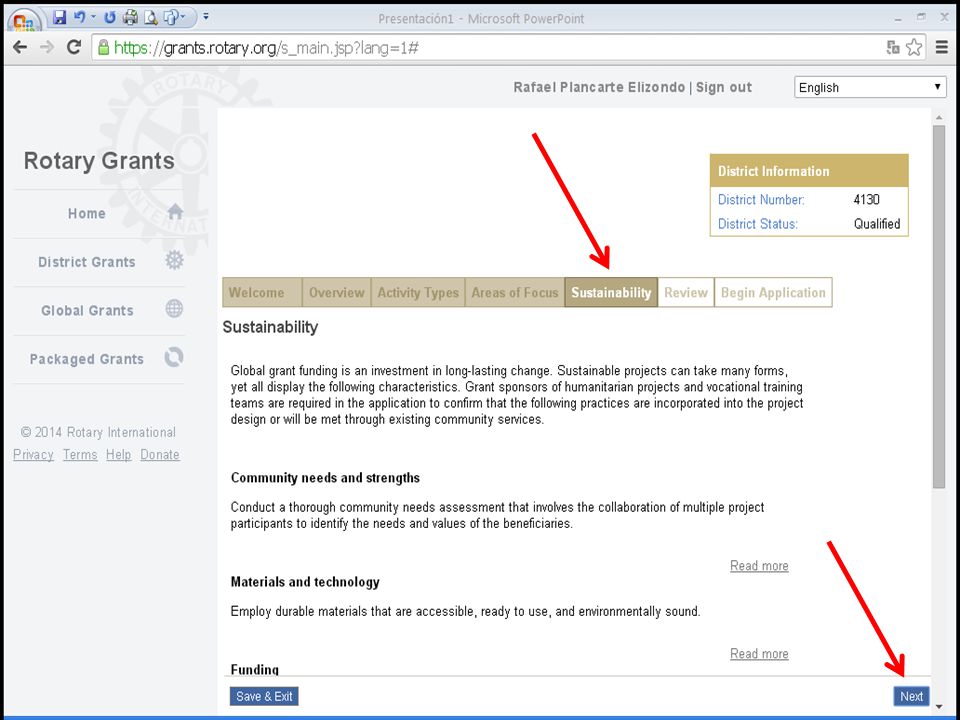Viewport: 960px width, 720px height.
Task: Click the Packaged Grants circular icon
Action: pyautogui.click(x=174, y=357)
